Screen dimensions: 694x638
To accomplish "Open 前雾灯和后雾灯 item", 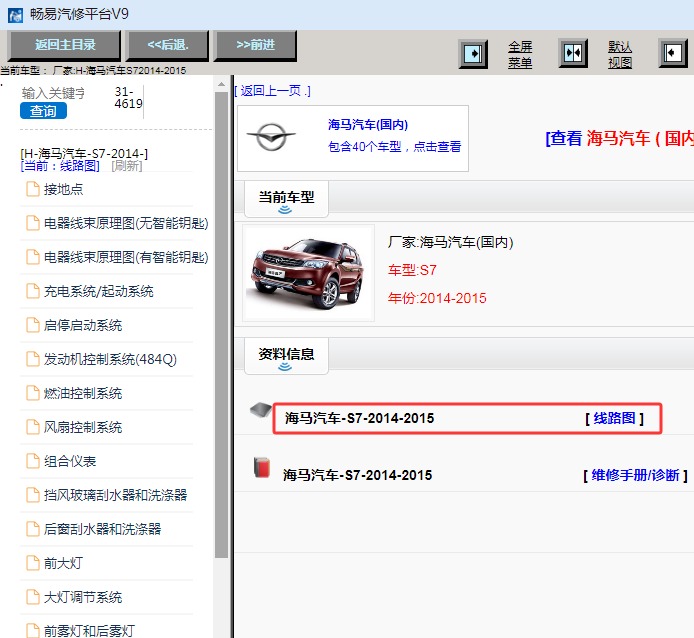I will [89, 631].
